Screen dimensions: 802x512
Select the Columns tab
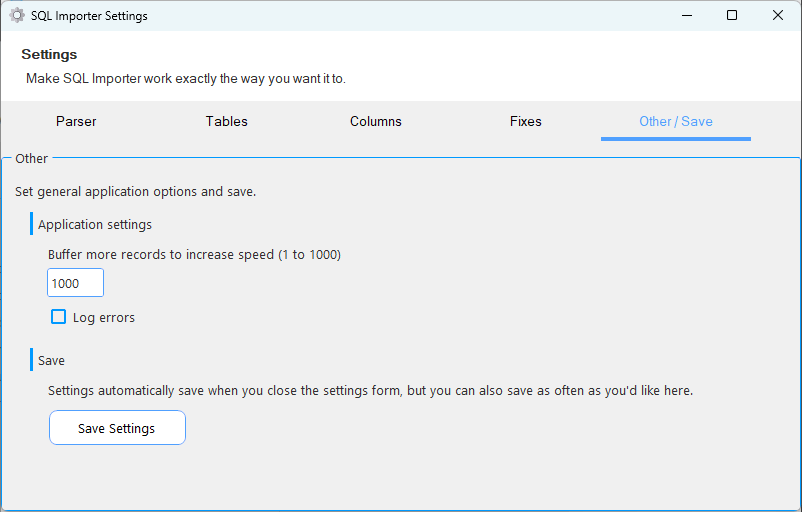point(376,121)
